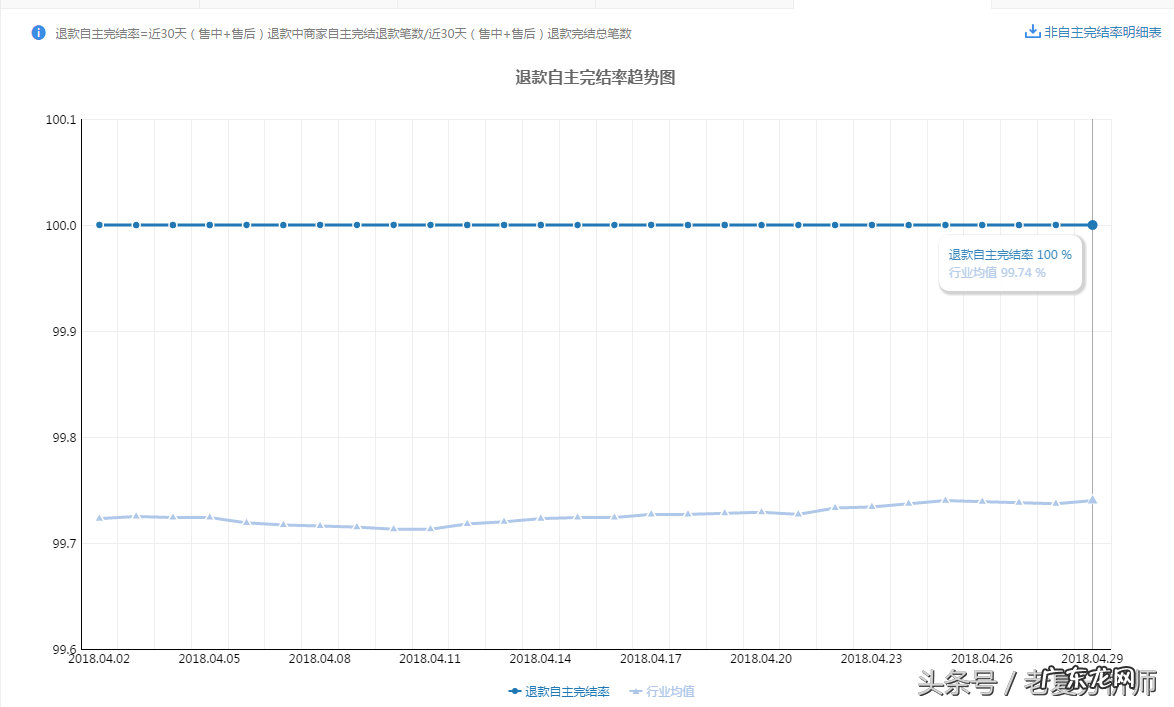This screenshot has width=1174, height=707.
Task: Click the 行业均值 triangle marker at 2018.04.11
Action: [x=430, y=528]
